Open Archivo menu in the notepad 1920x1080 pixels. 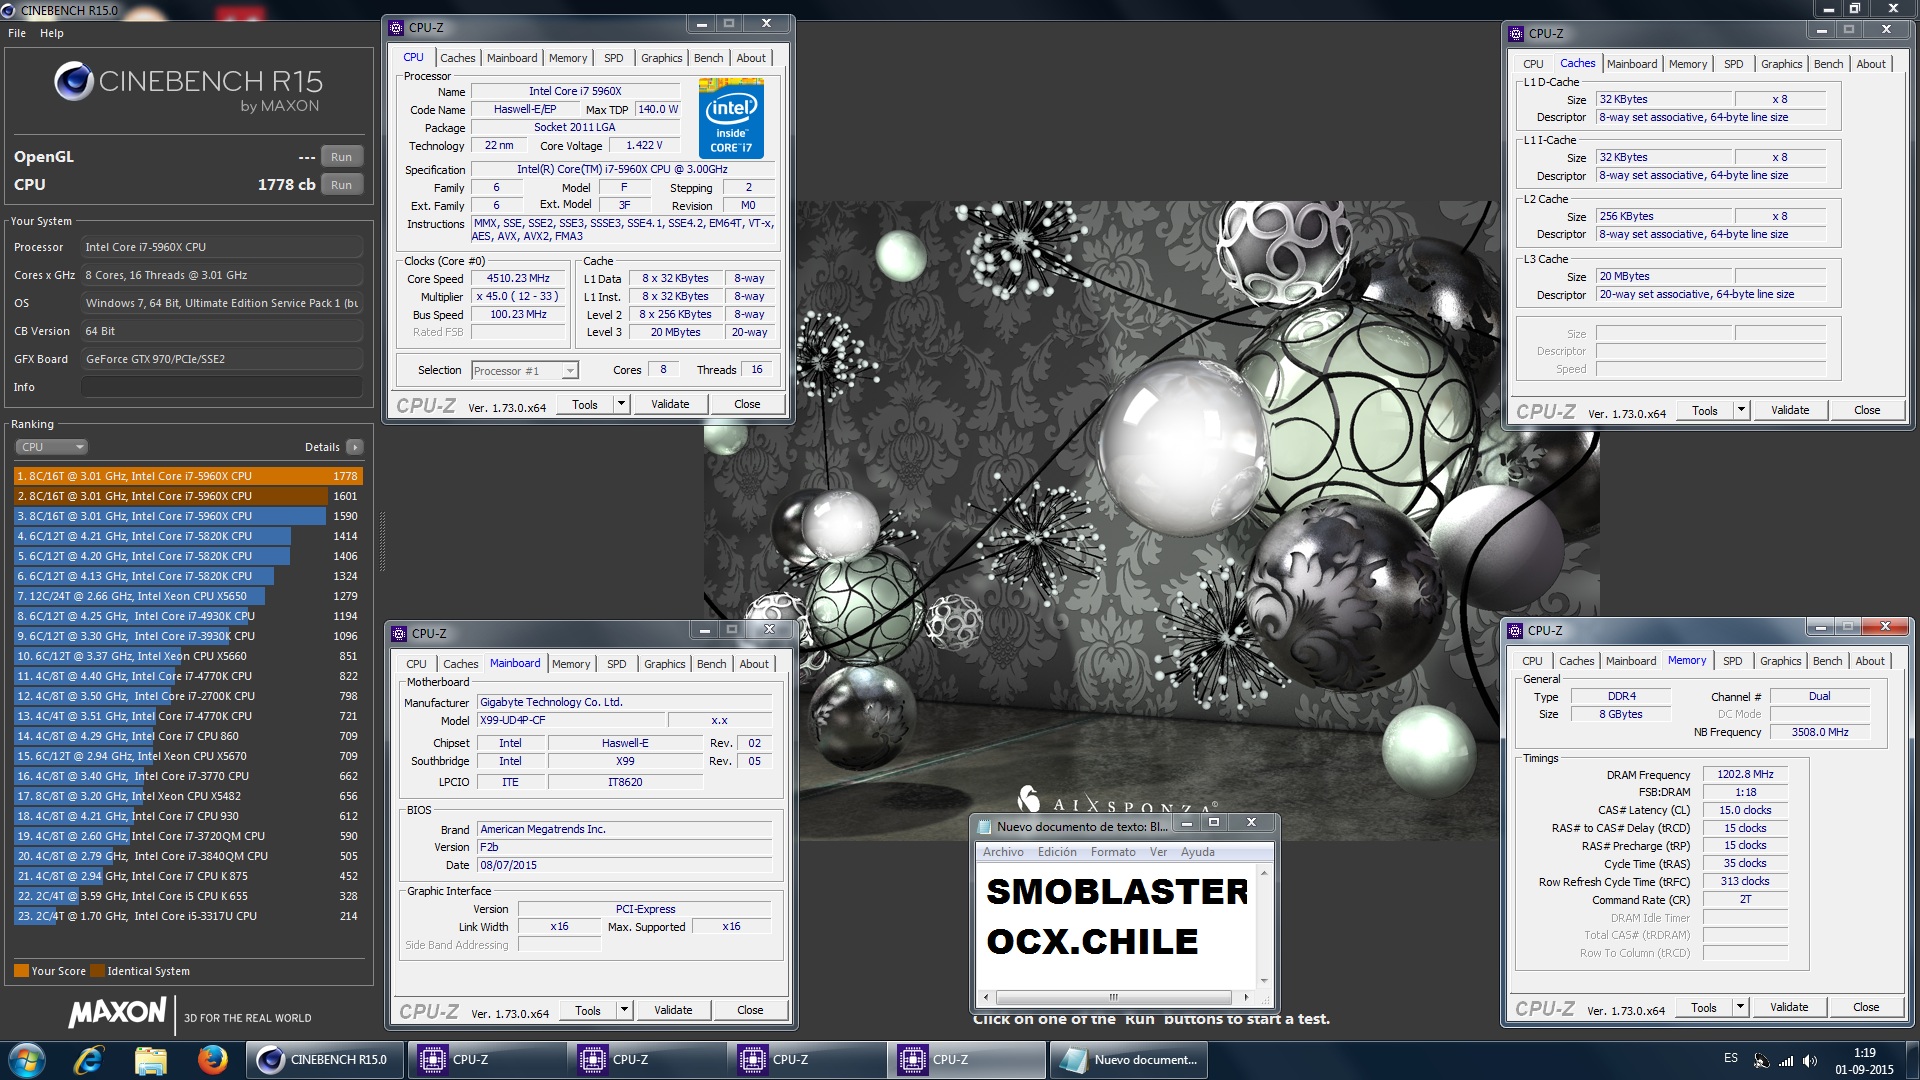1003,852
